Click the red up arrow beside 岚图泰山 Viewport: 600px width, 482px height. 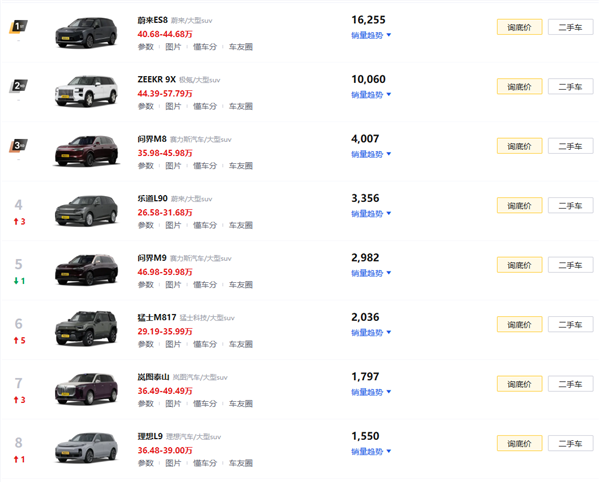[x=15, y=400]
